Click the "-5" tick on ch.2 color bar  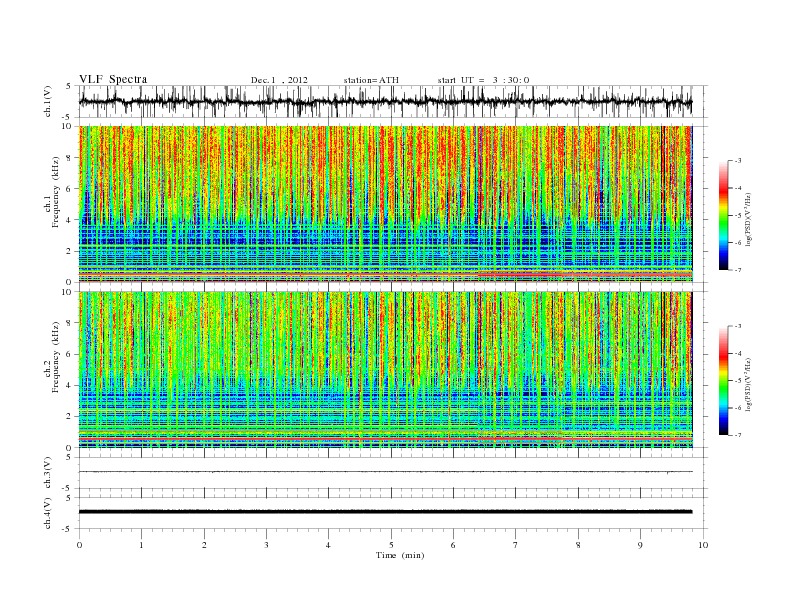pos(738,380)
